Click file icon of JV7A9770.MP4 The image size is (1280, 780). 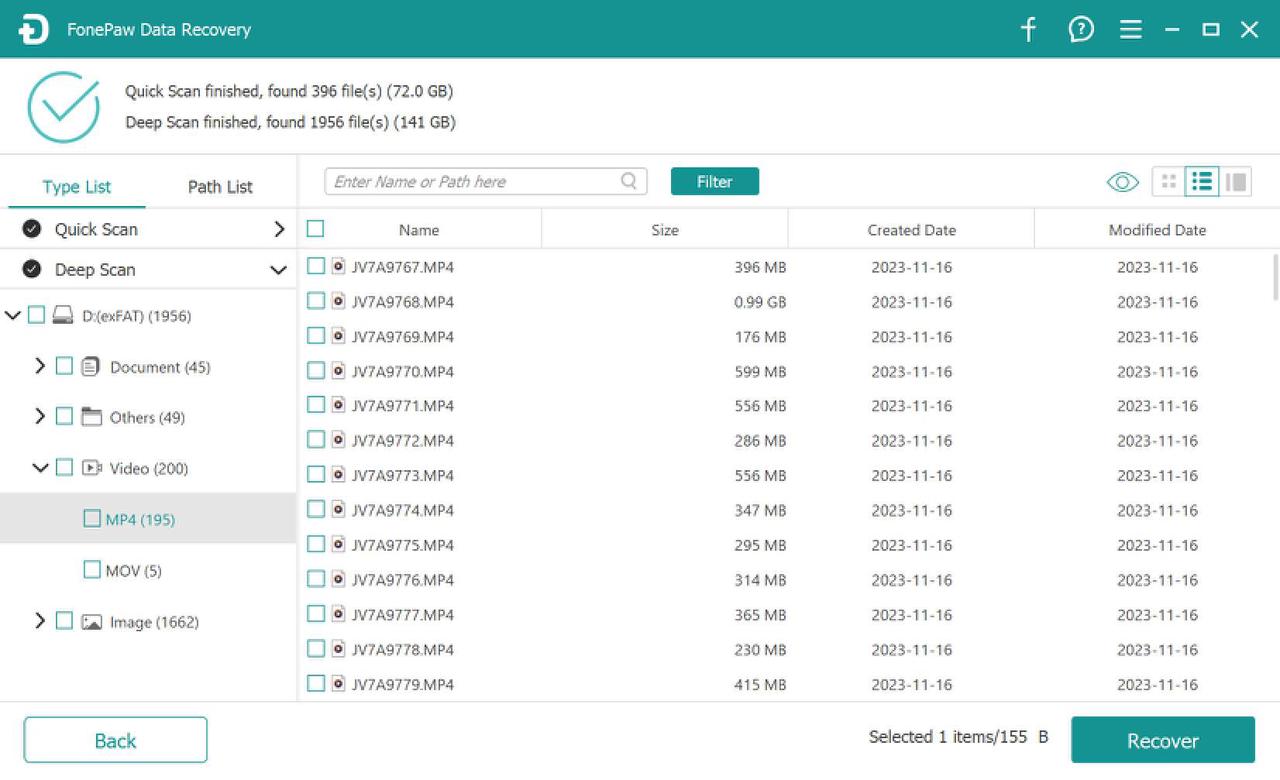[x=338, y=371]
